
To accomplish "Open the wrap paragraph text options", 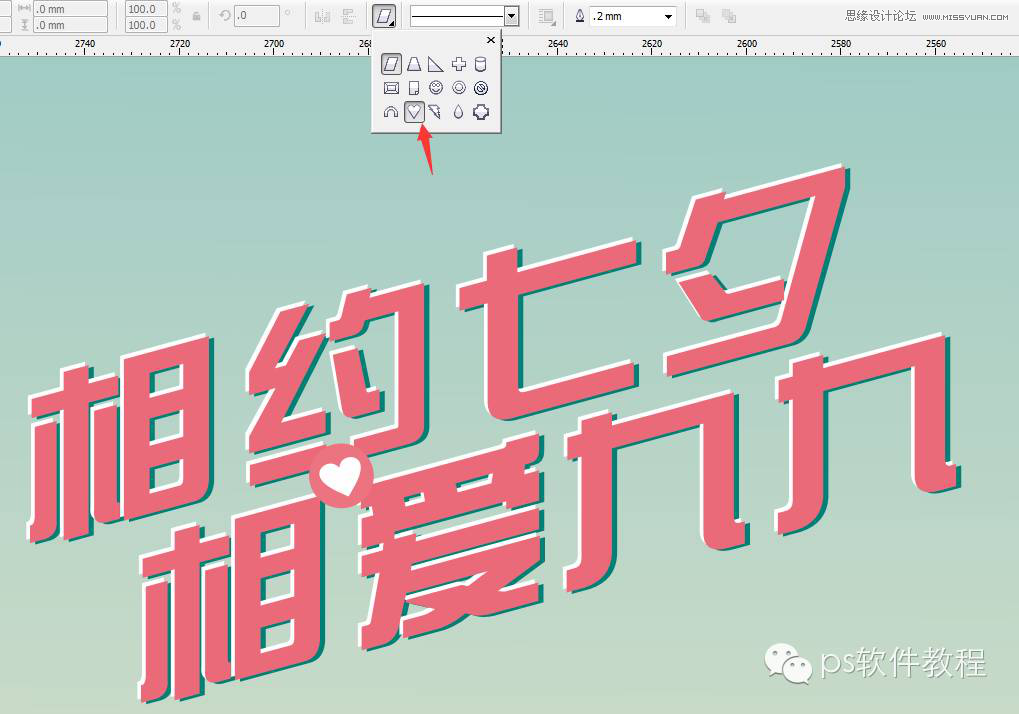I will (546, 17).
